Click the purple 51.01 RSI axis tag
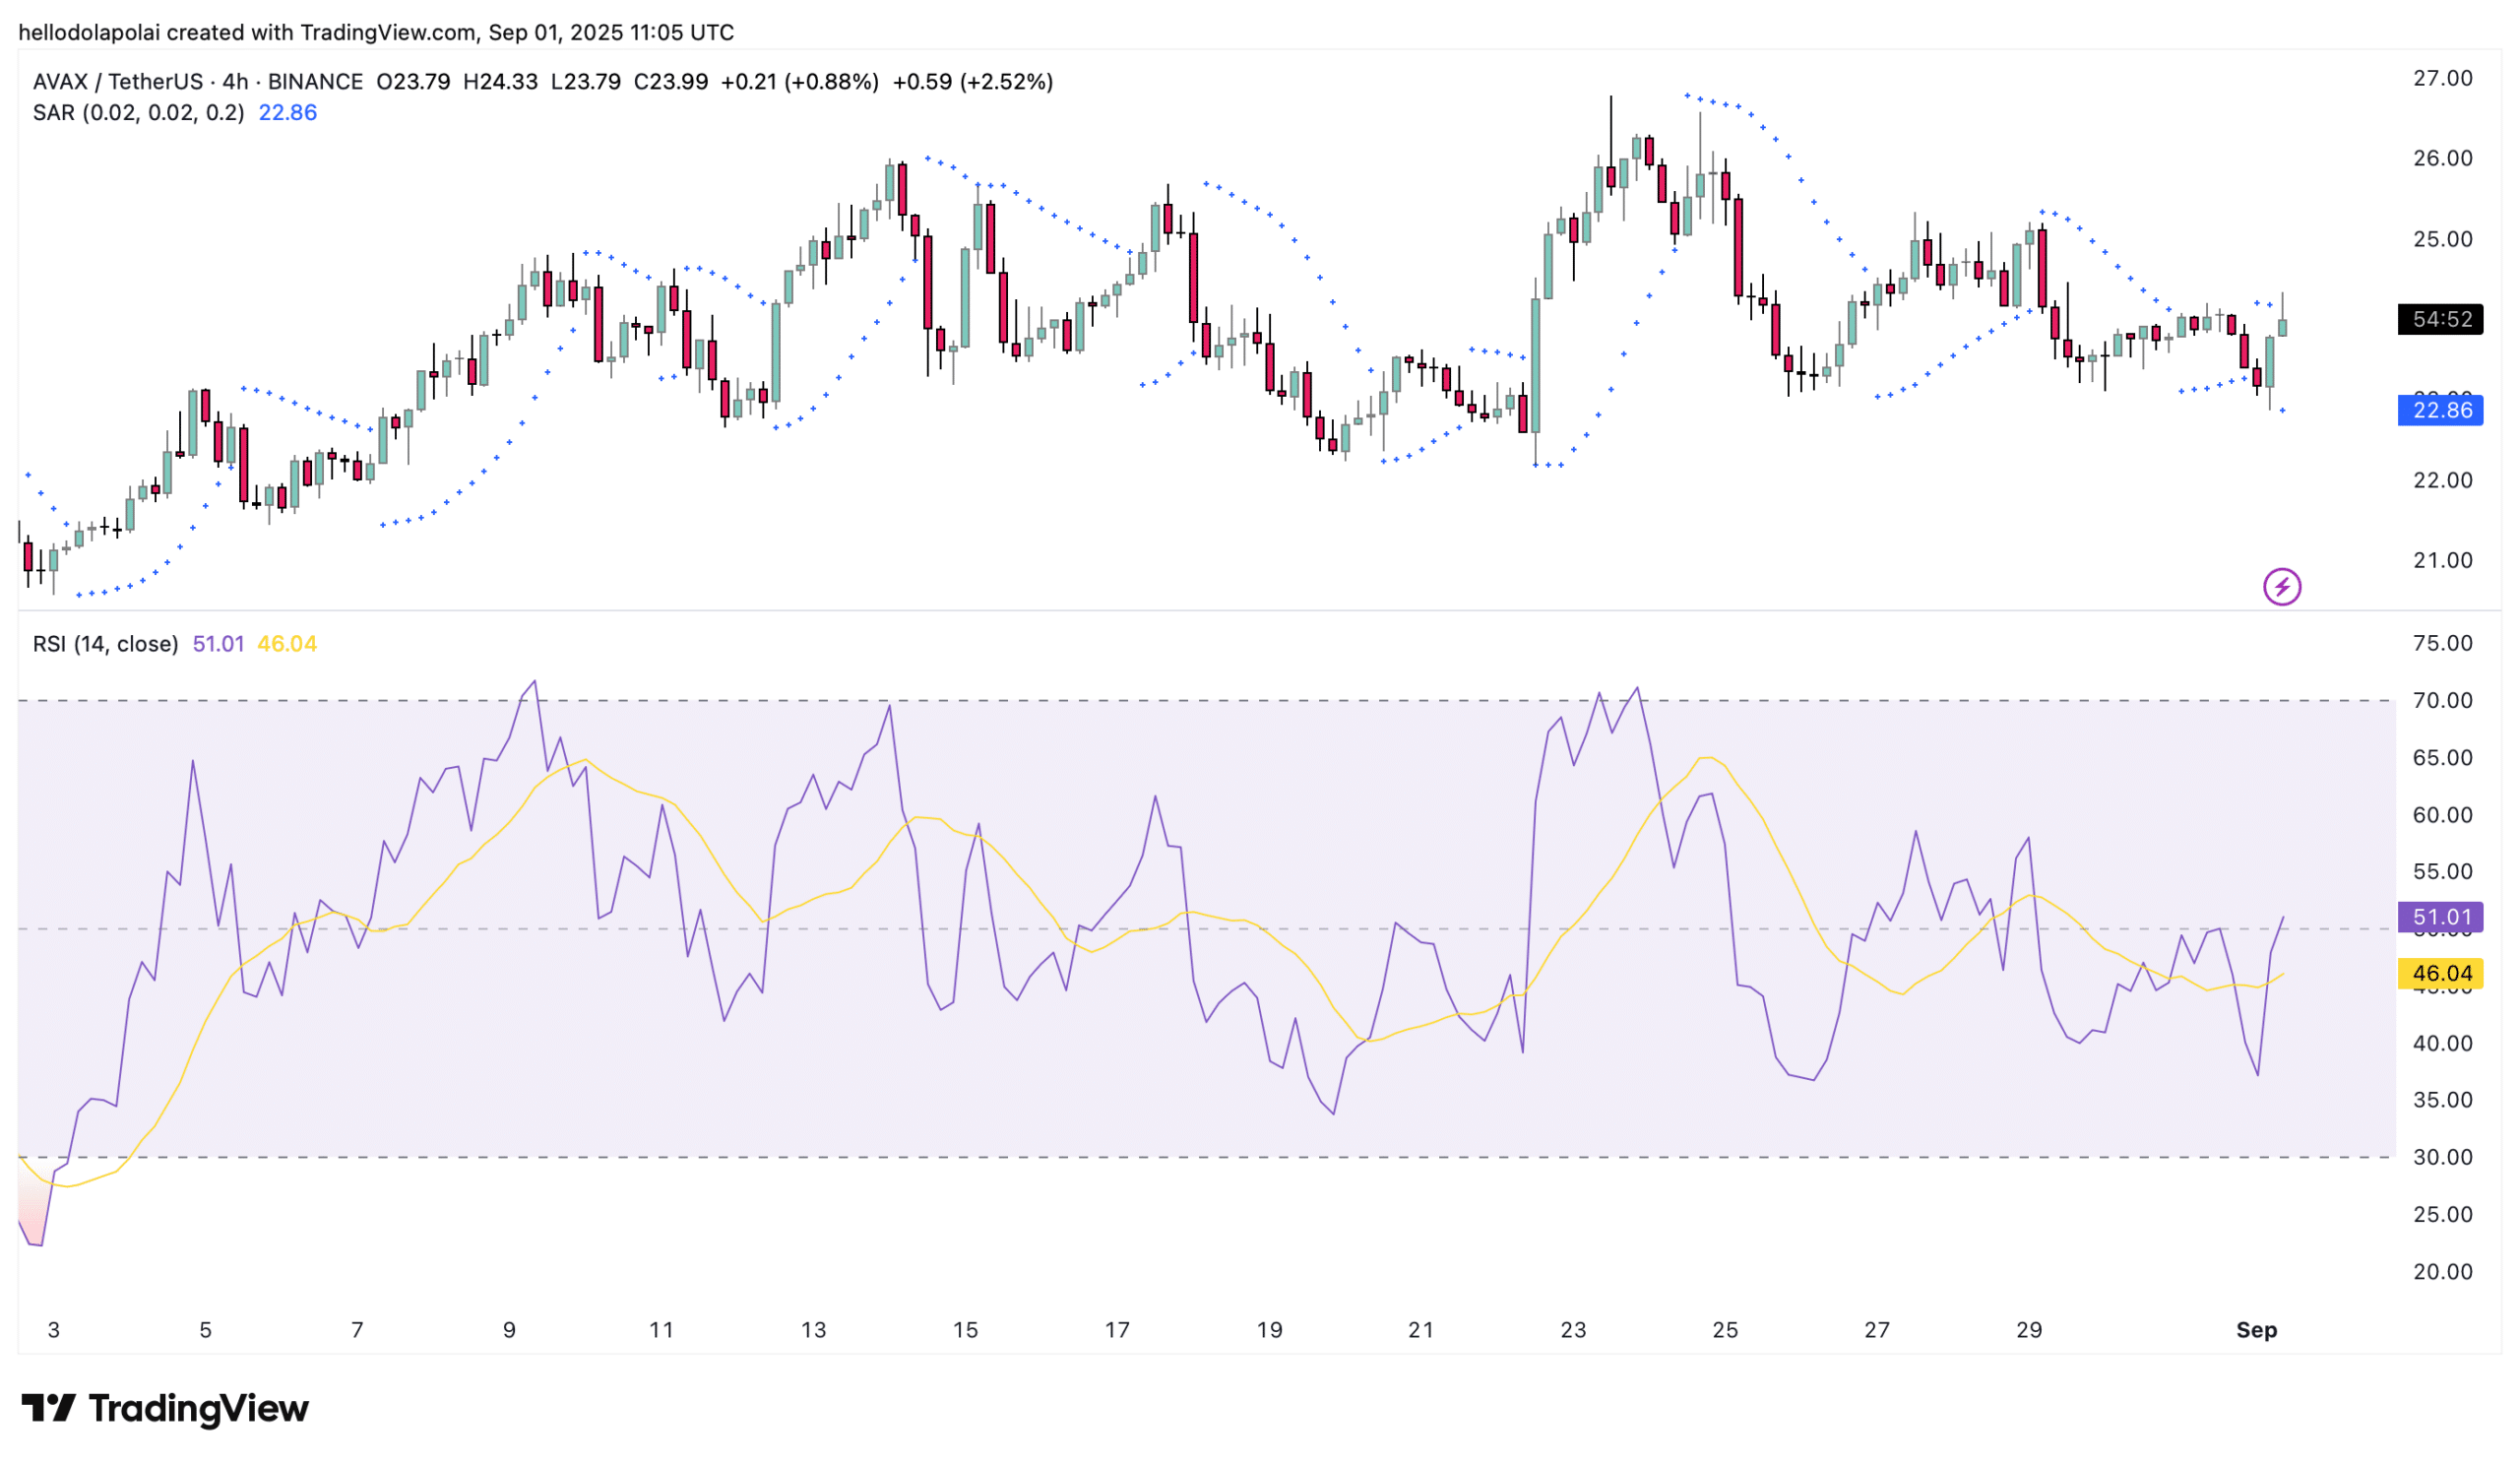Image resolution: width=2520 pixels, height=1463 pixels. [x=2440, y=917]
